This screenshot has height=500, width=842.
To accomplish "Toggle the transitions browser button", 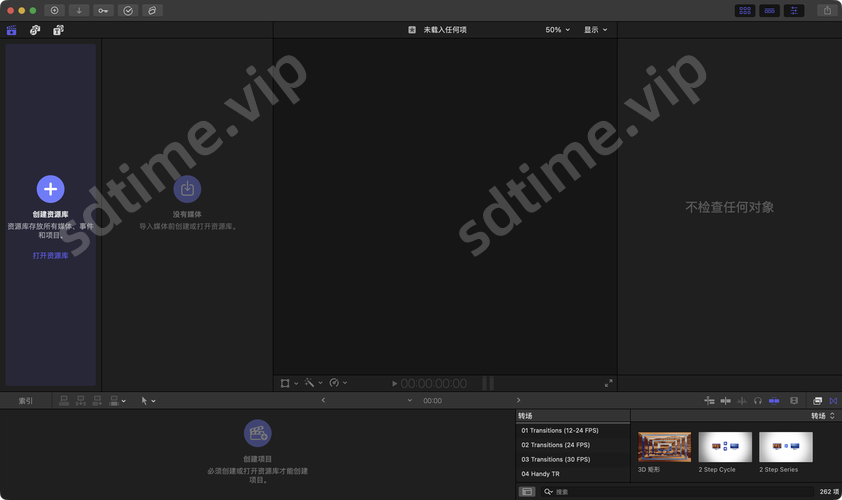I will 833,400.
